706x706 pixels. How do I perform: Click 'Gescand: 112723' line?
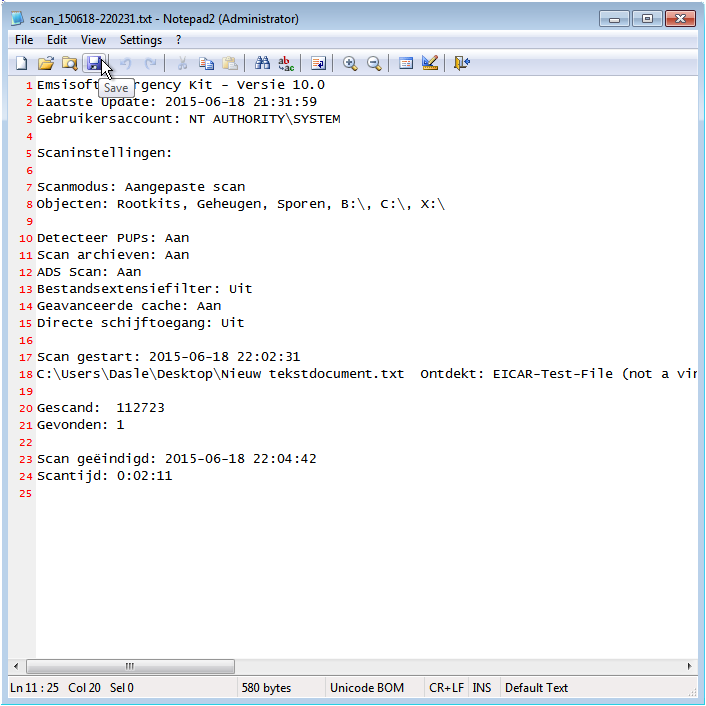click(101, 408)
